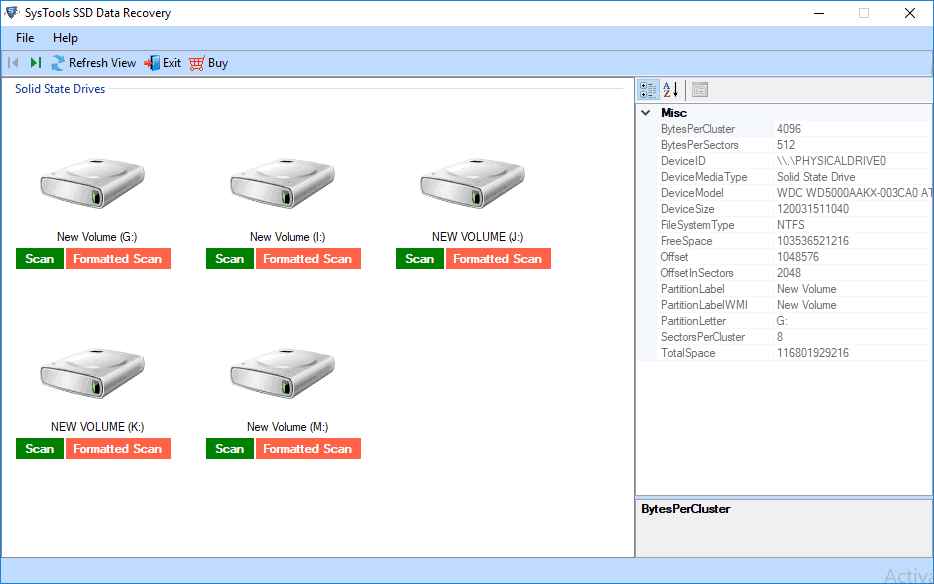Open the File menu
Image resolution: width=934 pixels, height=584 pixels.
[25, 38]
